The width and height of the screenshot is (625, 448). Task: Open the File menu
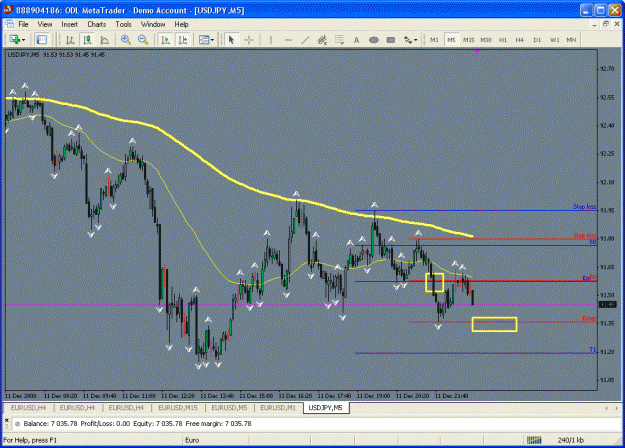pos(24,24)
